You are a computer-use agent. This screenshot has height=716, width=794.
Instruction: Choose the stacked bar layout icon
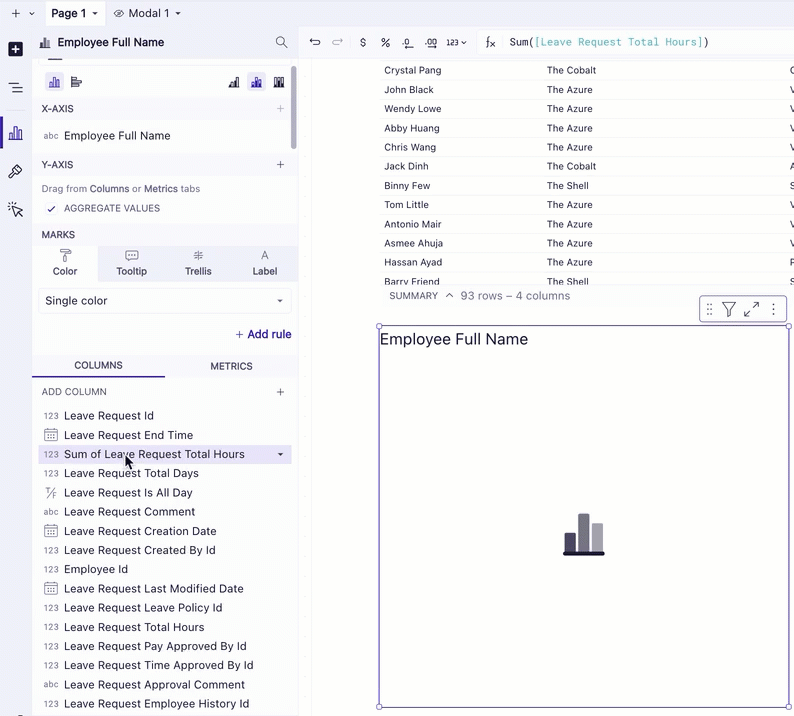[x=256, y=82]
